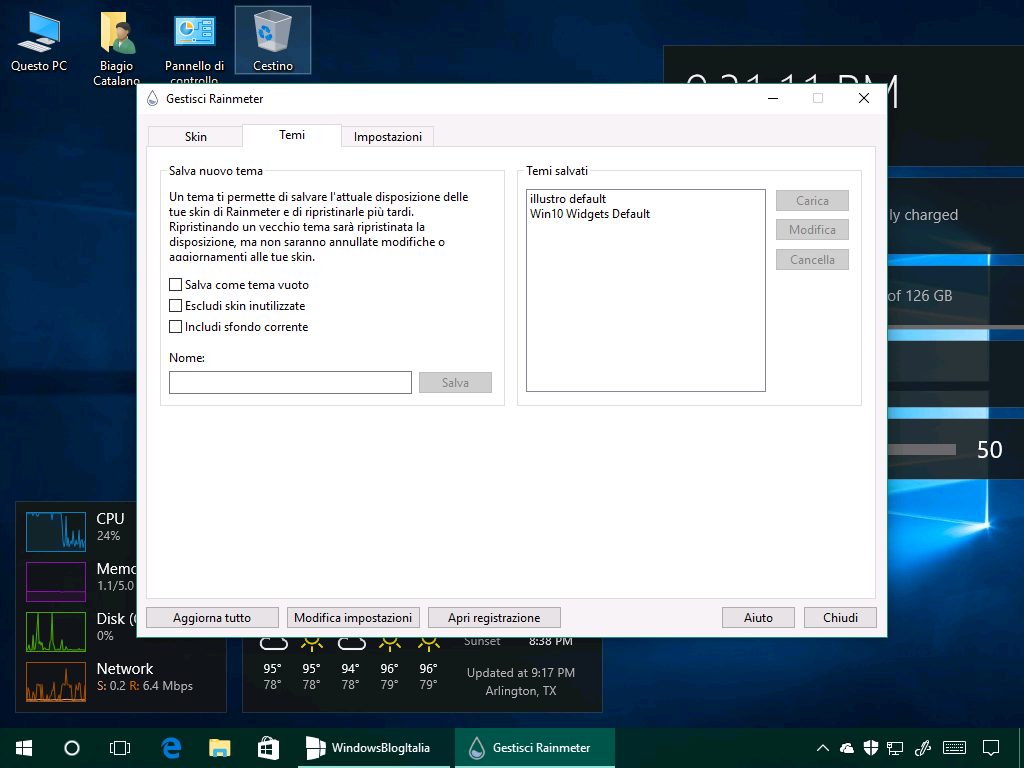The height and width of the screenshot is (768, 1024).
Task: Open Biagio Catalano user folder icon
Action: pos(116,48)
